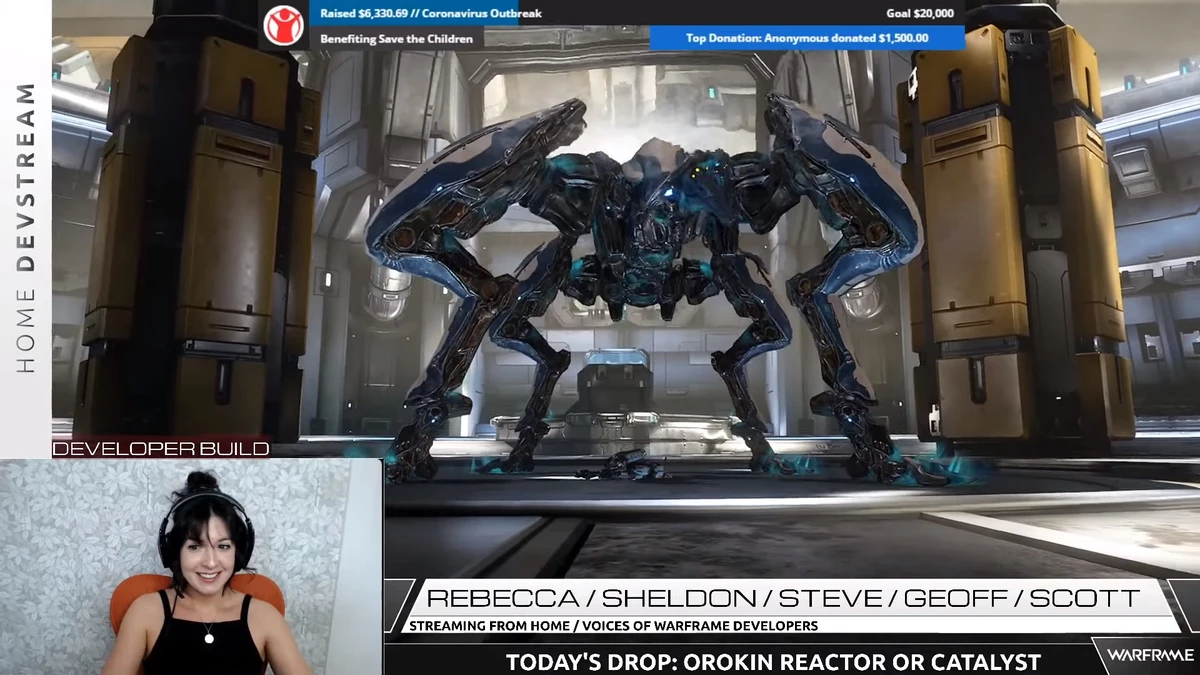Click the "Top Donation: Anonymous donated $1,500.00" banner
Image resolution: width=1200 pixels, height=675 pixels.
coord(807,38)
